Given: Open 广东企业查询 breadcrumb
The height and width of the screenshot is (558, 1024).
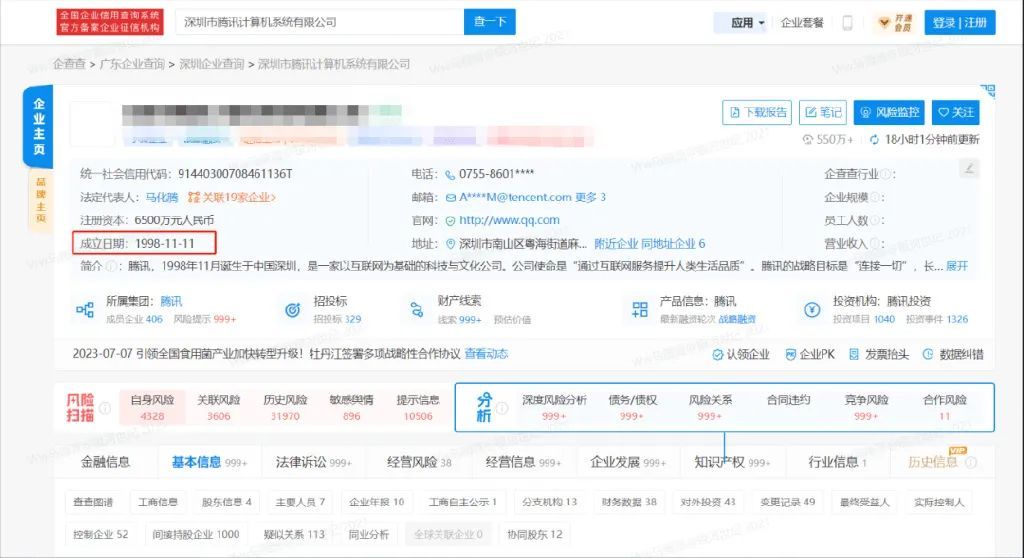Looking at the screenshot, I should point(132,64).
